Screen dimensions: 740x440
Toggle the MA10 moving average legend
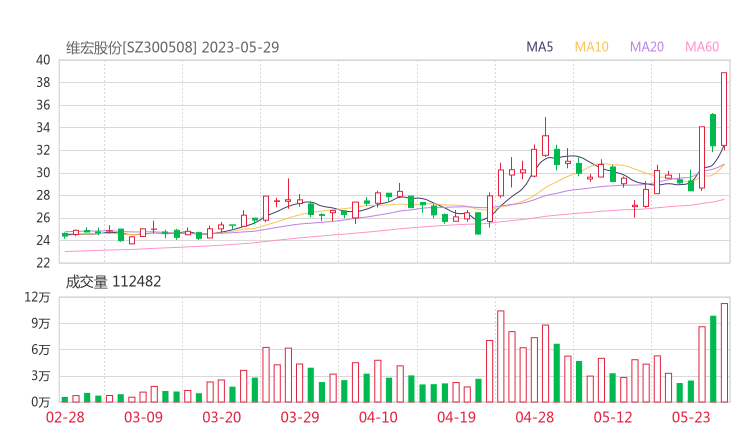591,47
